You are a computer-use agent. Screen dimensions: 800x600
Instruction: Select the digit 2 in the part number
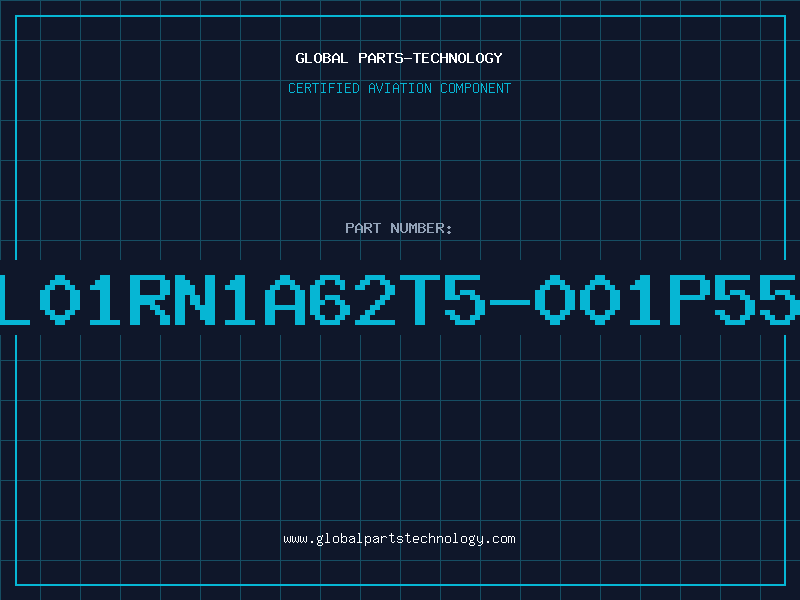[375, 300]
